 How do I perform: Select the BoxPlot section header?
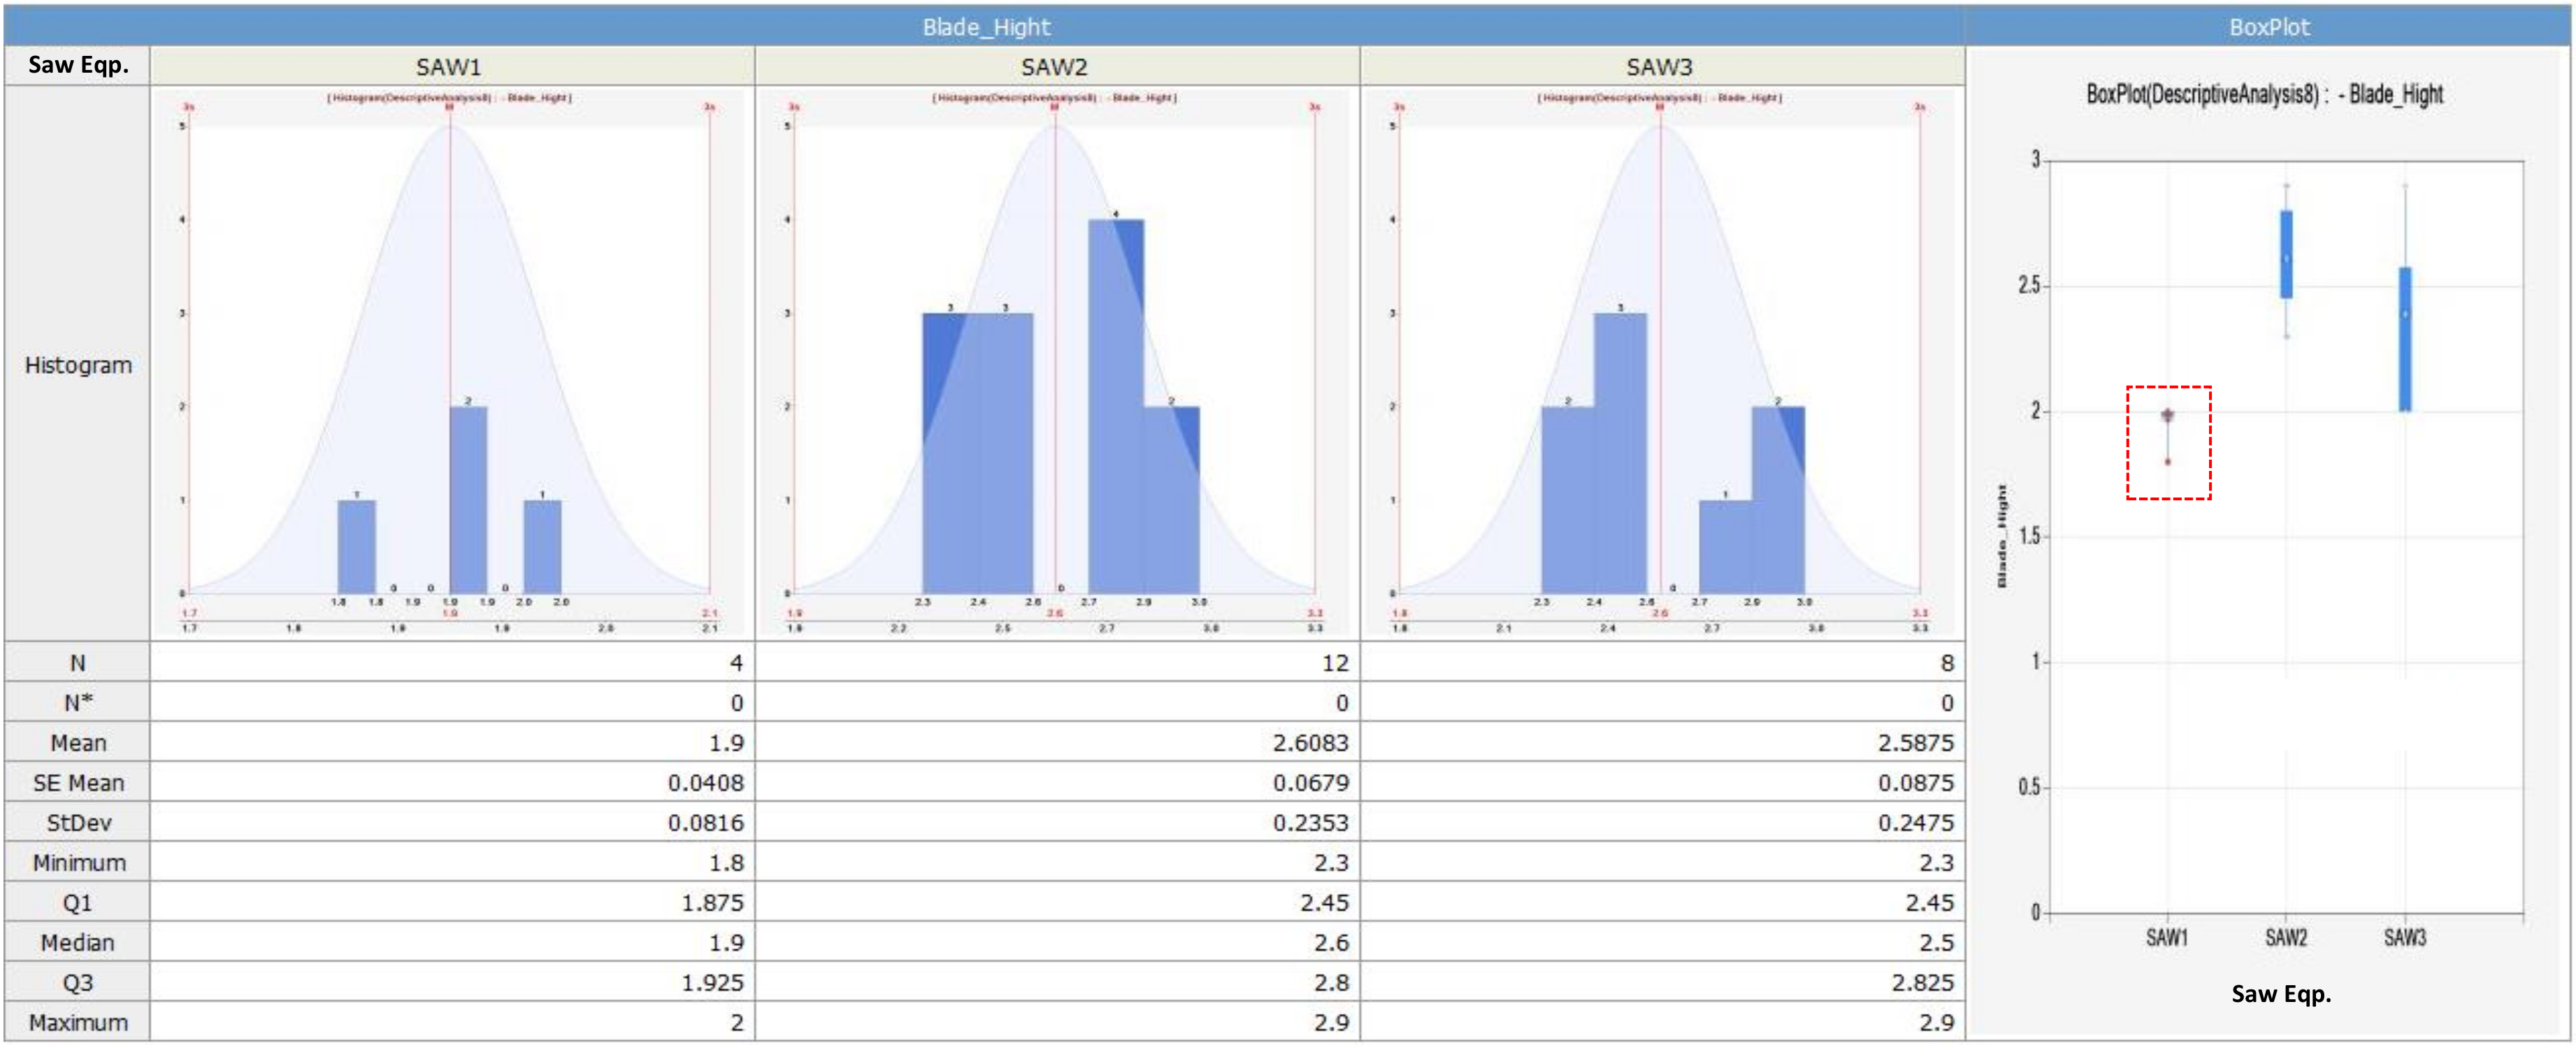click(x=2269, y=27)
